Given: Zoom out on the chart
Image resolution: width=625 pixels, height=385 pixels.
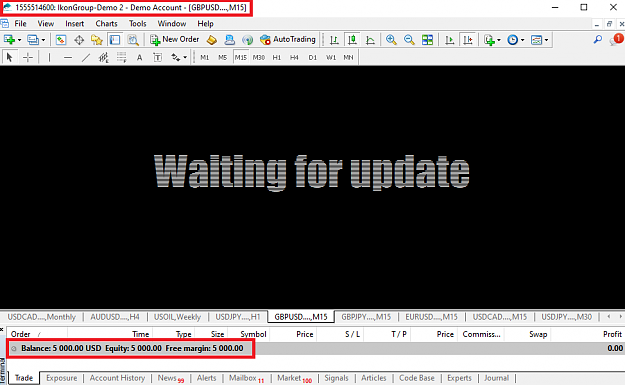Looking at the screenshot, I should click(409, 39).
